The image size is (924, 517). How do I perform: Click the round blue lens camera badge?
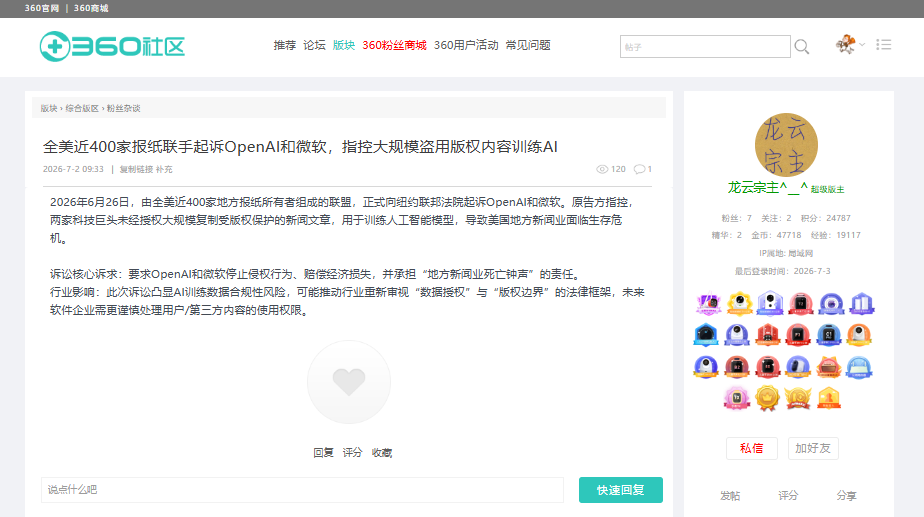(831, 304)
